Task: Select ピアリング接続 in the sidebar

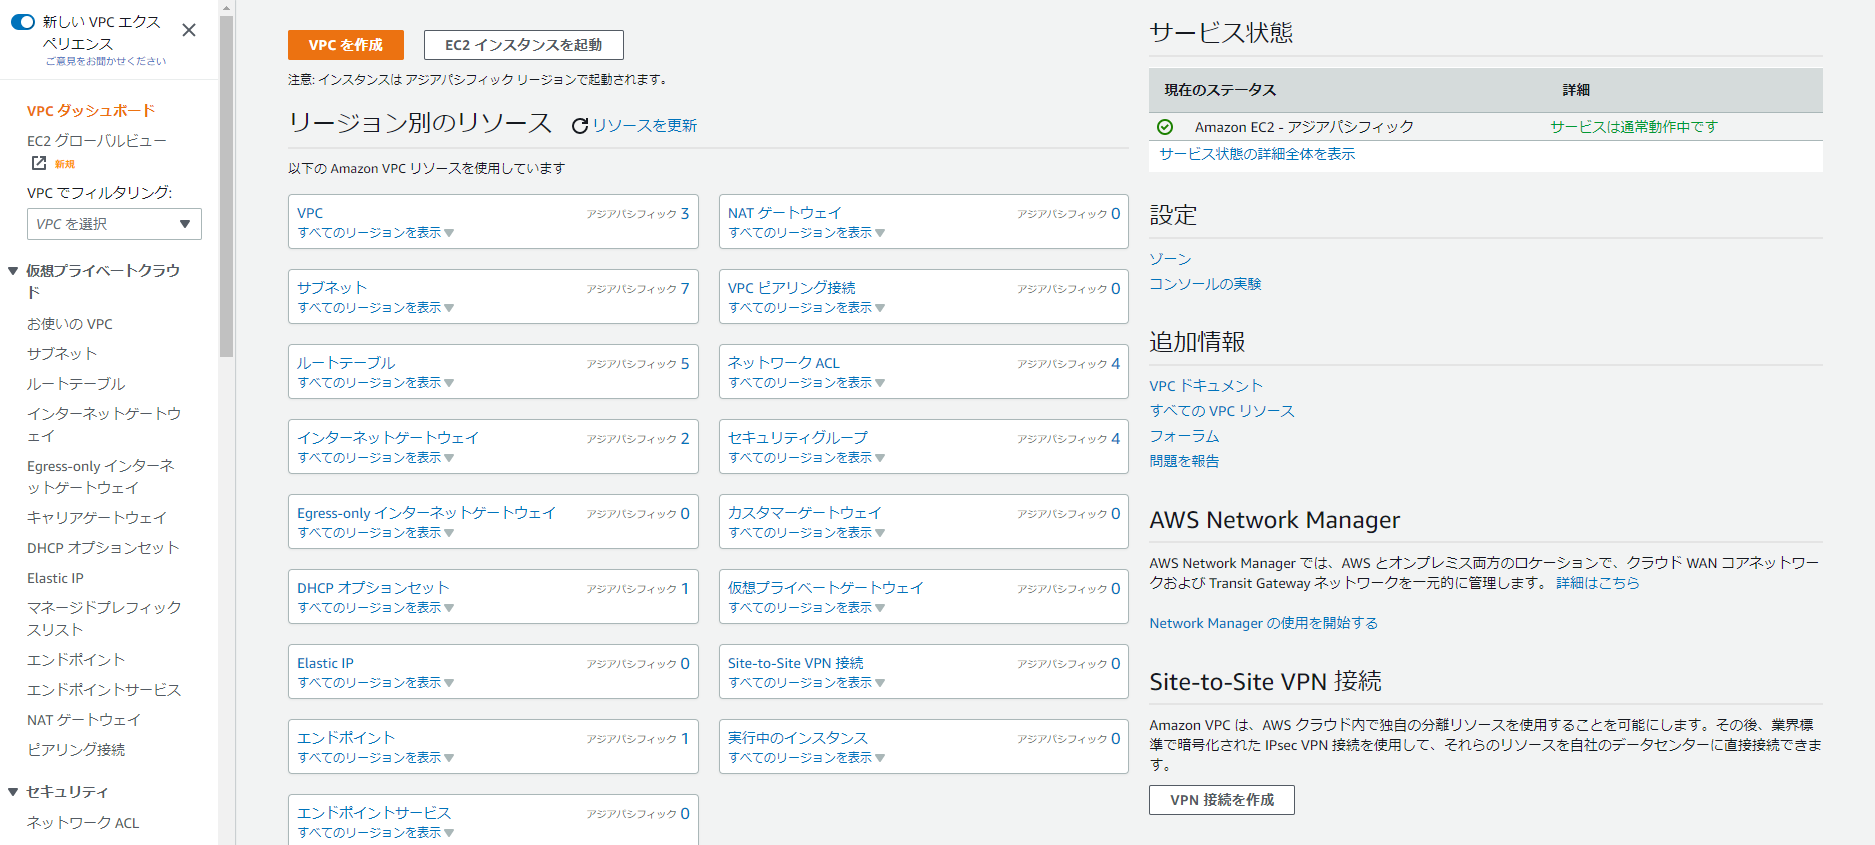Action: coord(76,750)
